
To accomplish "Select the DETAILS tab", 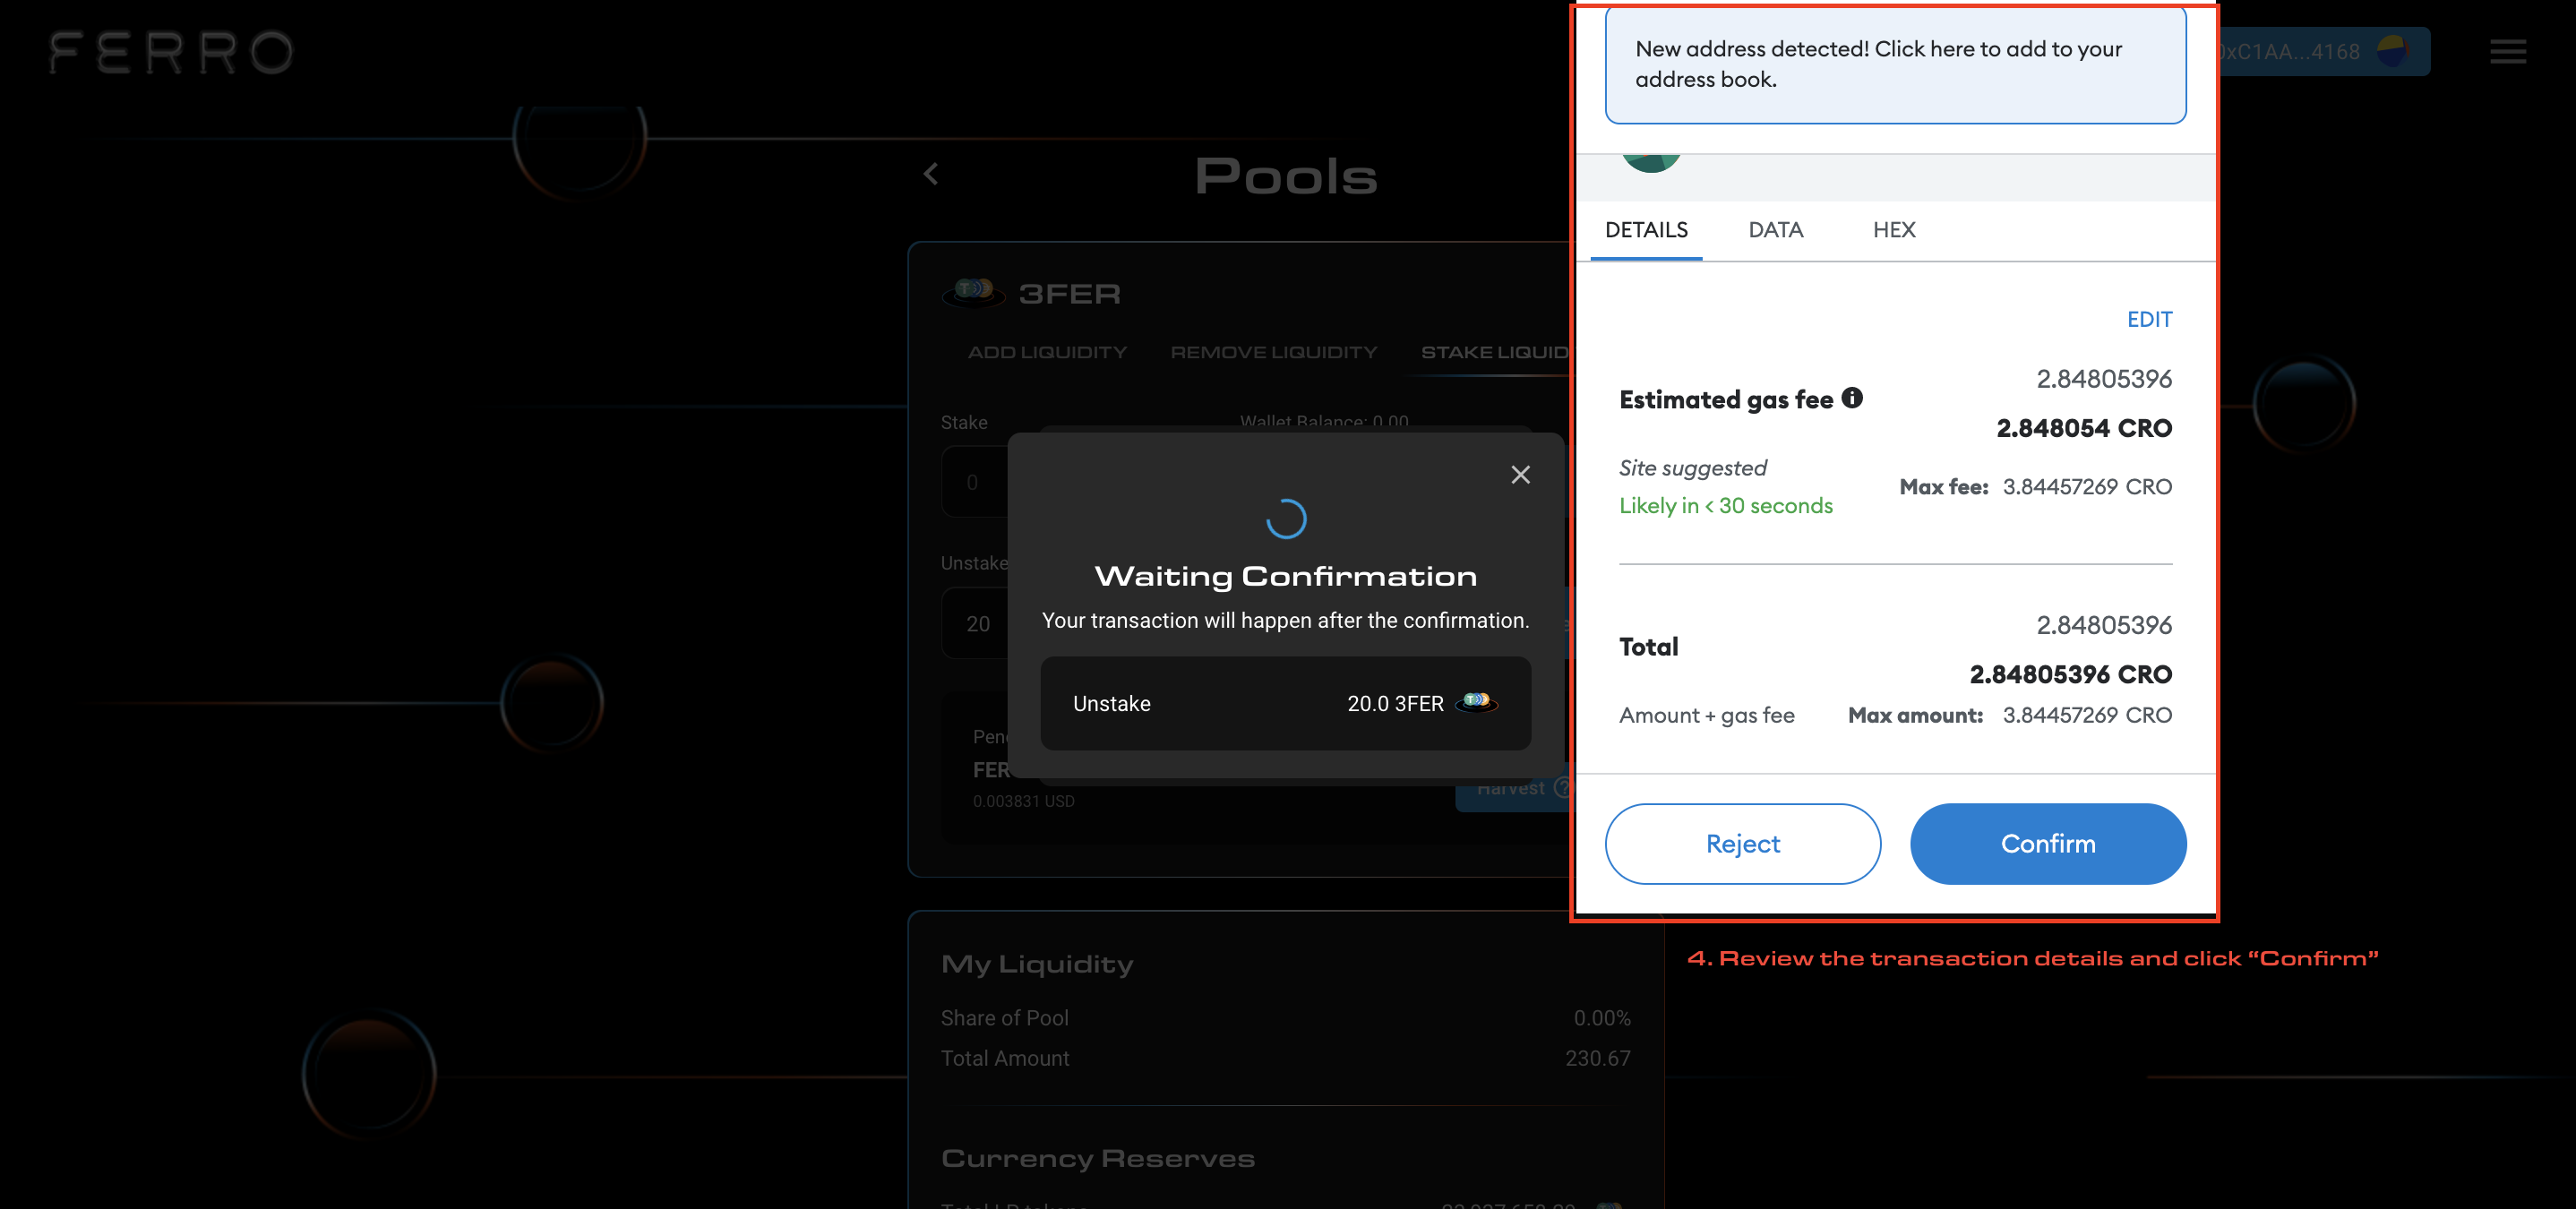I will tap(1646, 230).
